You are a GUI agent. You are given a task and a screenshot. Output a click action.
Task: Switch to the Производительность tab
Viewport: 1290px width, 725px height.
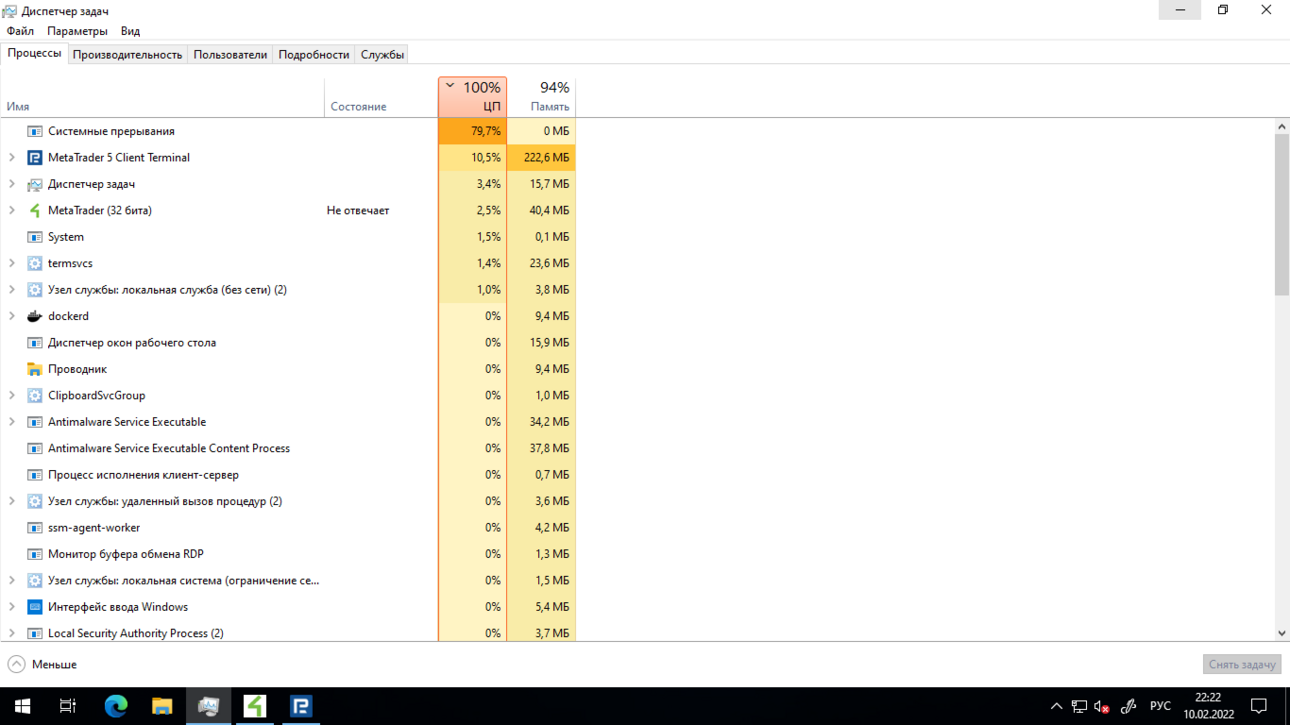point(127,54)
